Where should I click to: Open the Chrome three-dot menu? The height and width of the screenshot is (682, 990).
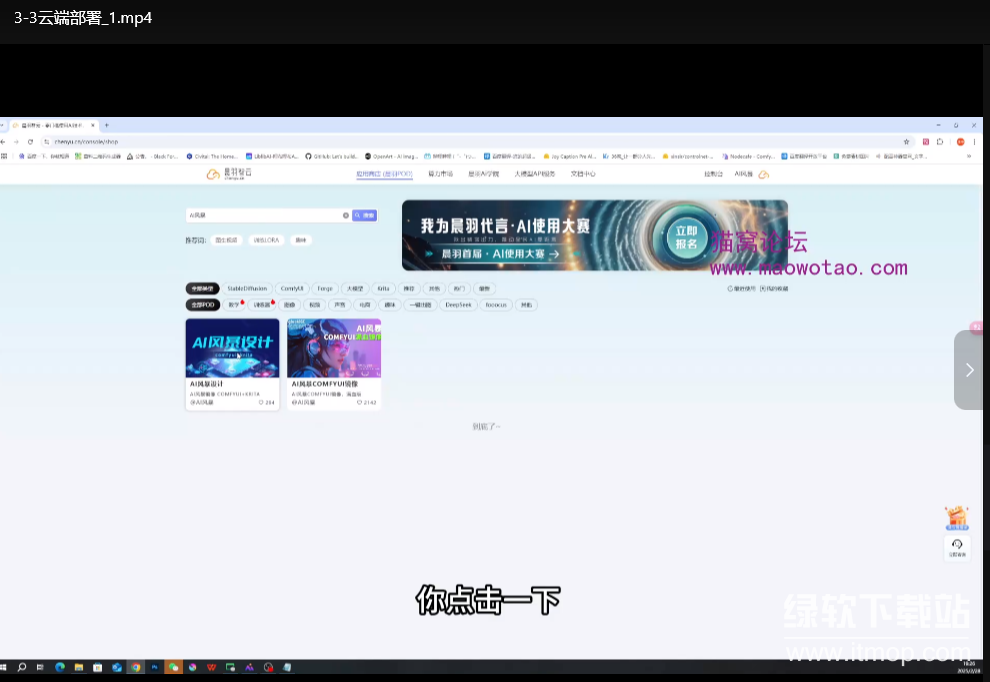click(974, 142)
